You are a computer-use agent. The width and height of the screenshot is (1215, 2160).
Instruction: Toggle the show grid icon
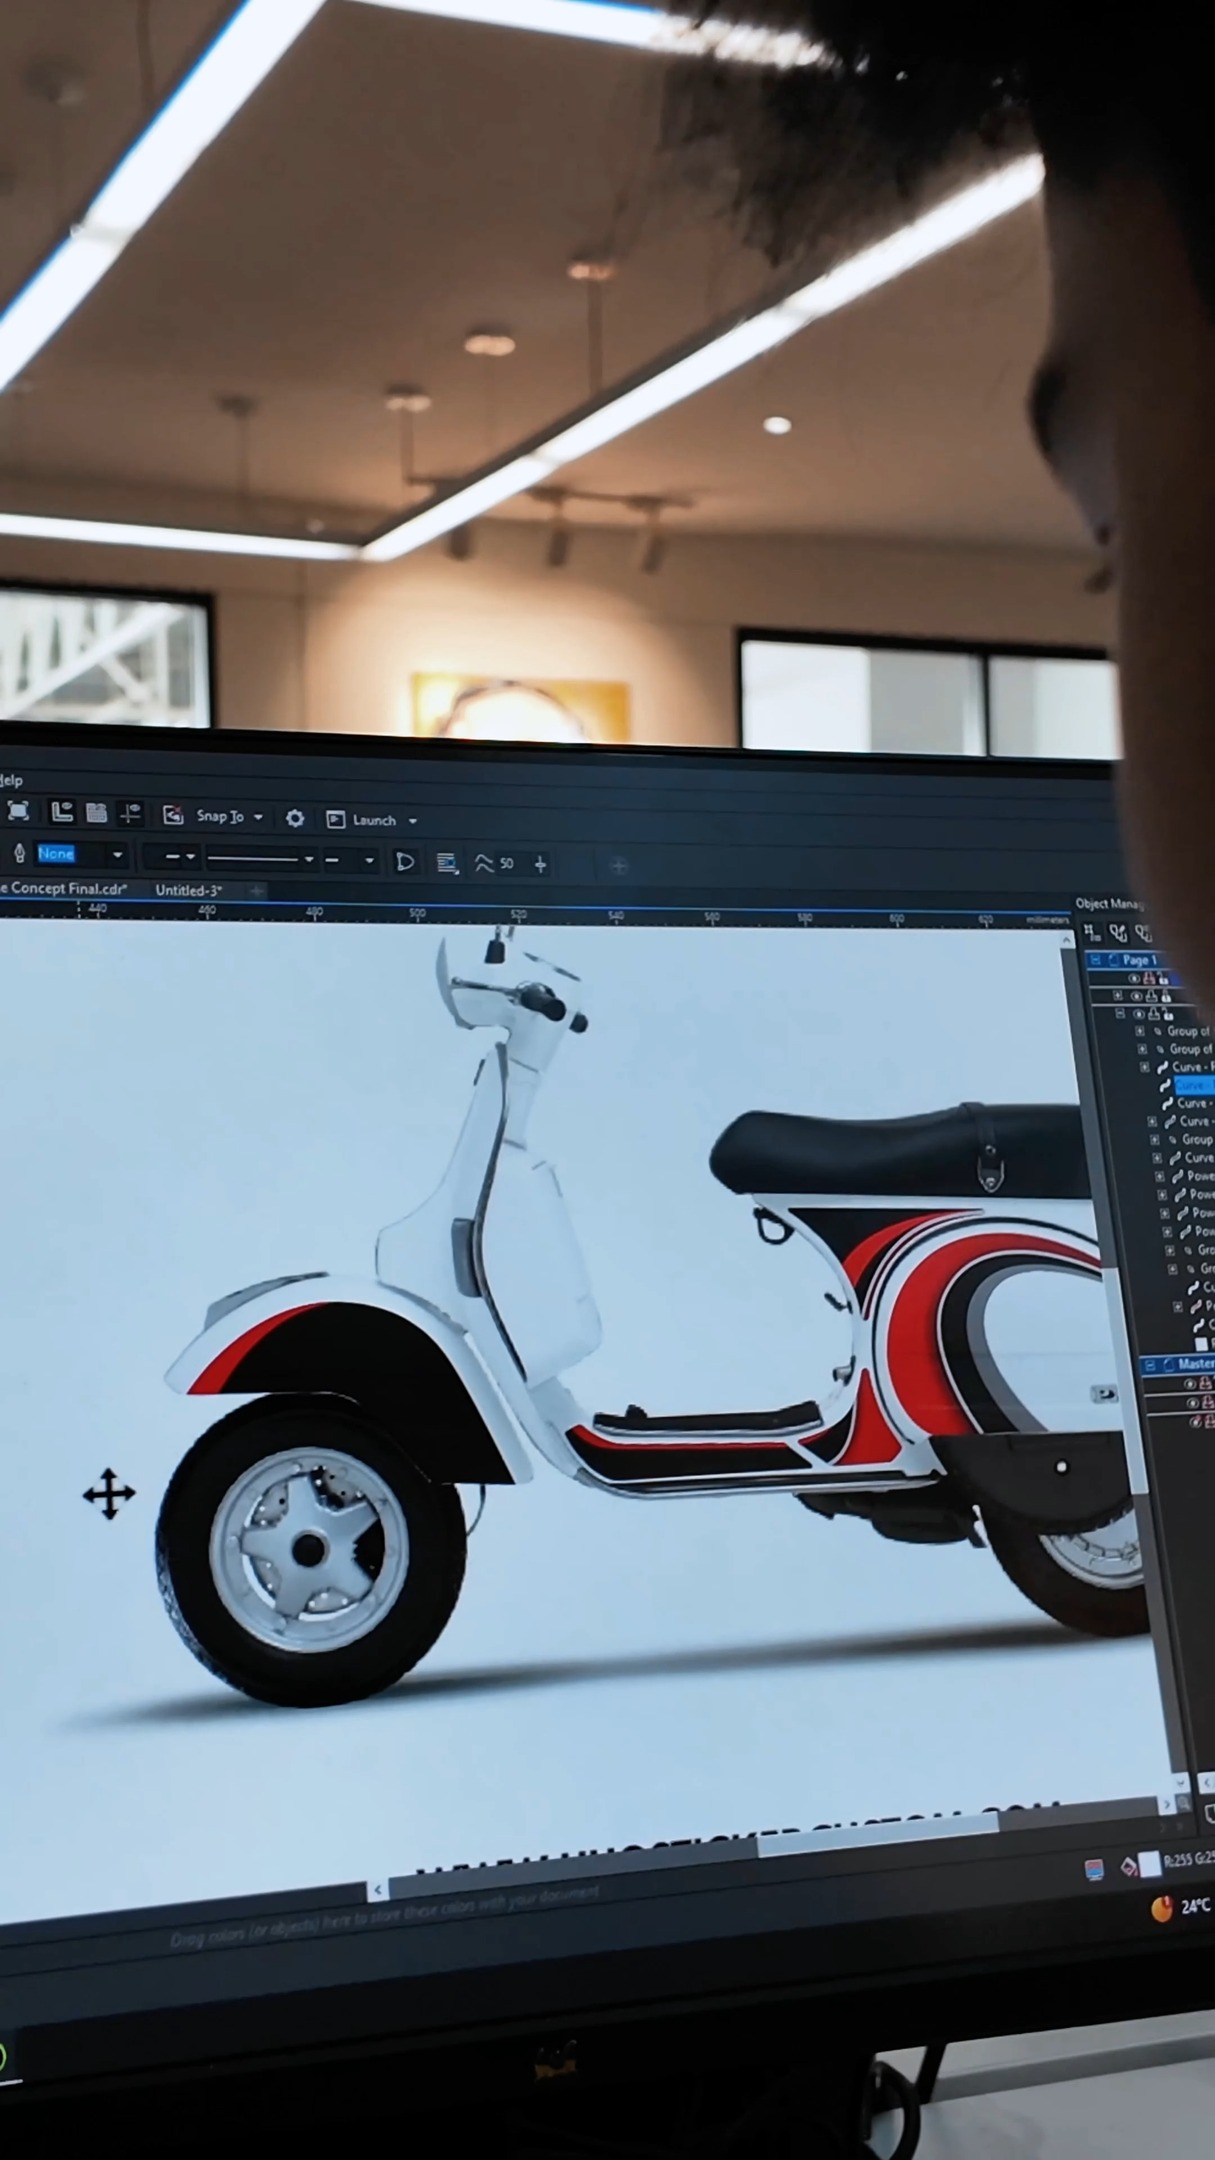[x=96, y=813]
